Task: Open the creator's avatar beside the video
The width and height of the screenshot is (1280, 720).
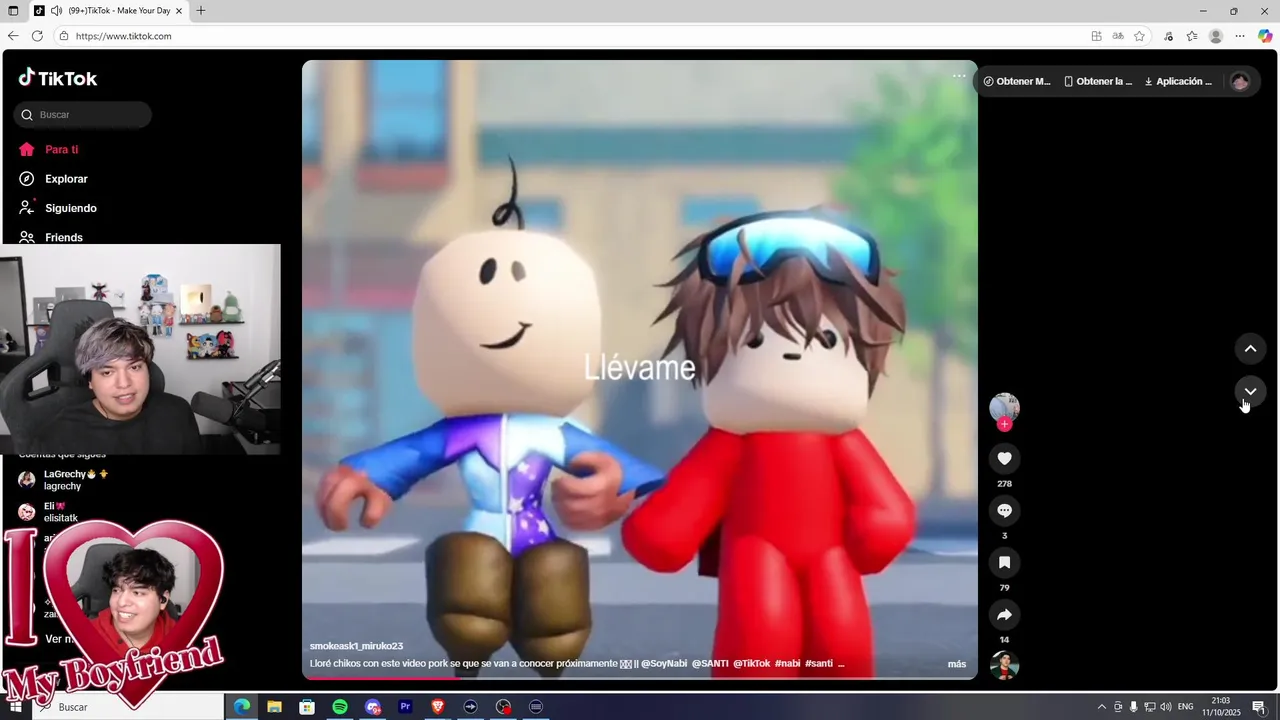Action: (x=1004, y=407)
